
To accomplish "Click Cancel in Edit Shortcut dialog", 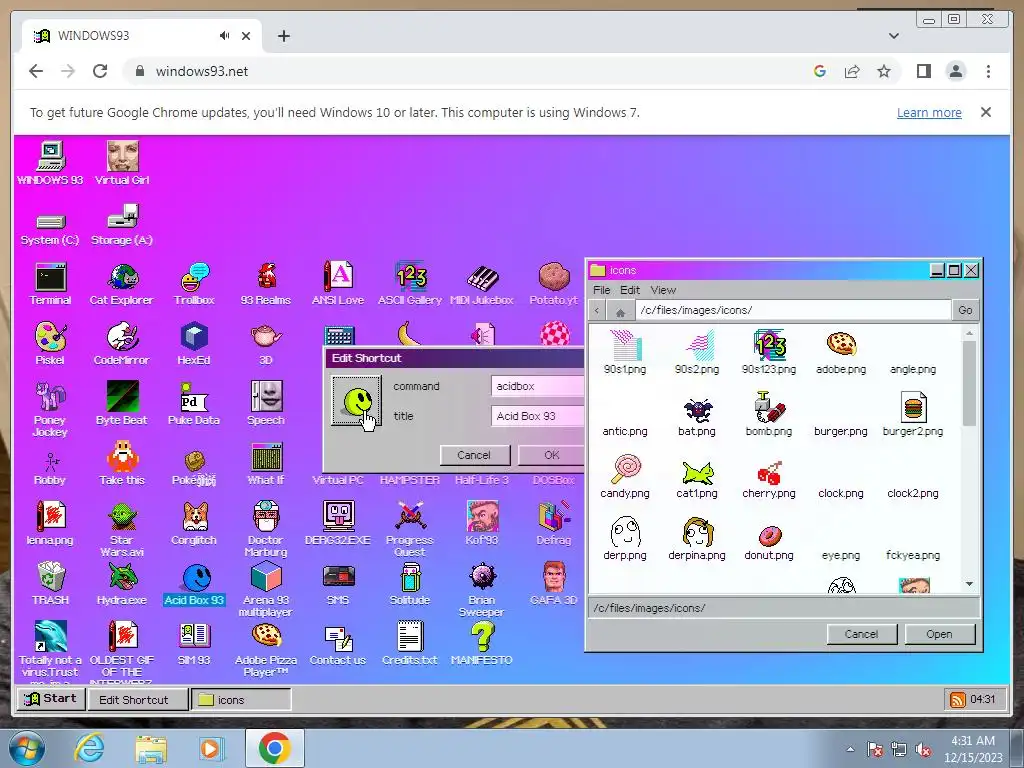I will click(x=474, y=455).
